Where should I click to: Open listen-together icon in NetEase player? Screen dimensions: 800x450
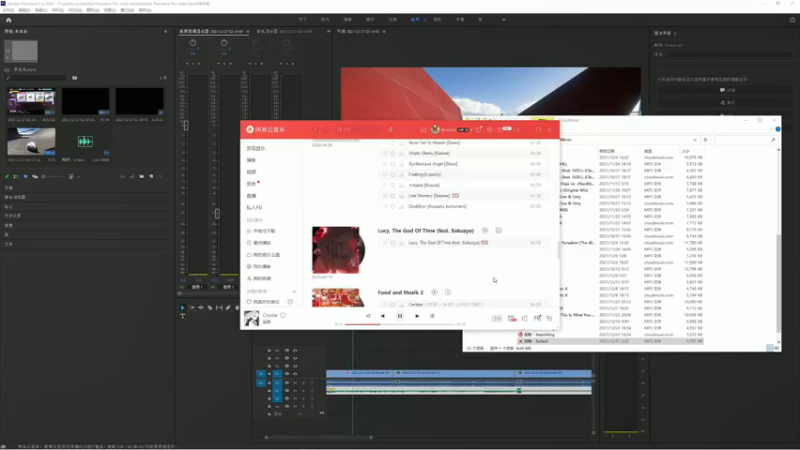point(537,318)
